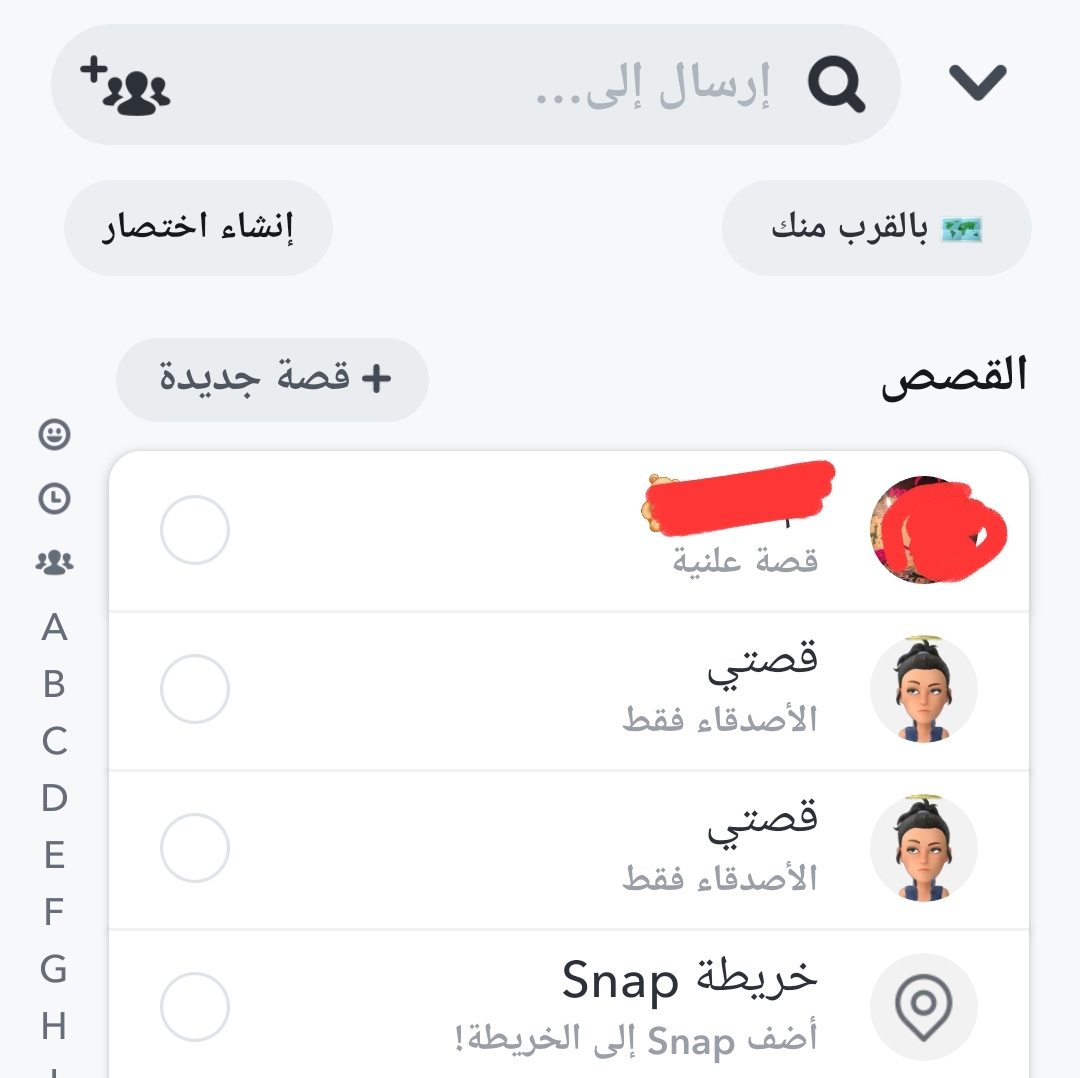This screenshot has width=1080, height=1078.
Task: Collapse the send-to screen with down chevron
Action: 977,83
